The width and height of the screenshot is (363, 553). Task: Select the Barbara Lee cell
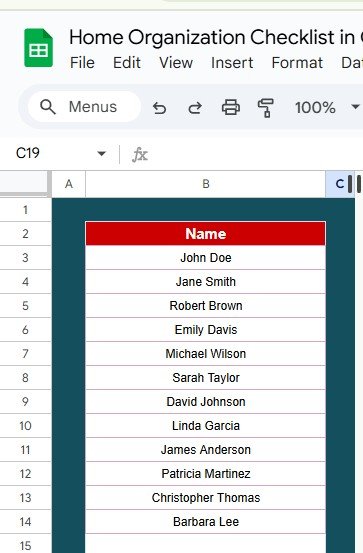tap(206, 522)
